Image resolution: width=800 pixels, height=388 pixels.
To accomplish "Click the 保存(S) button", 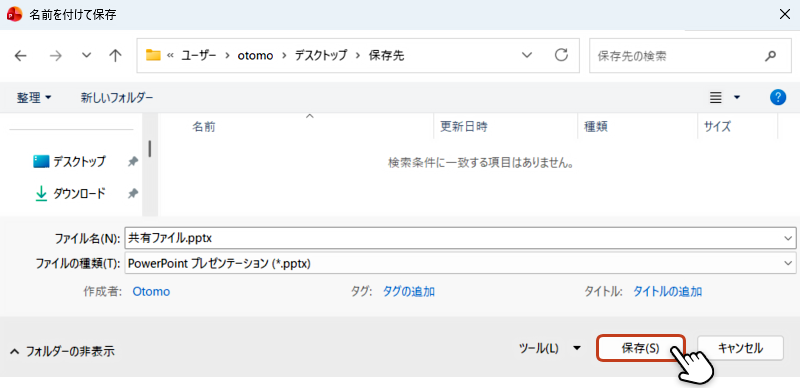I will pyautogui.click(x=640, y=349).
